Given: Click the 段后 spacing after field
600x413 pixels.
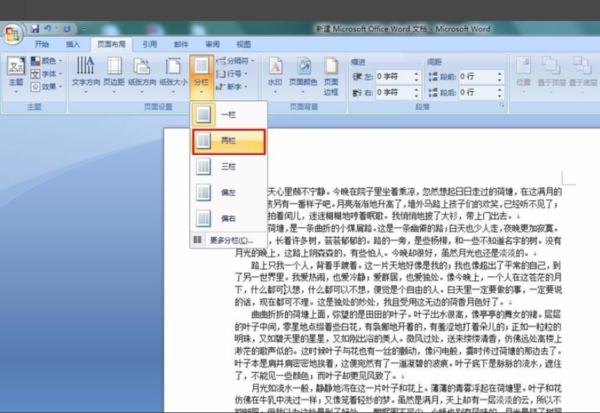Looking at the screenshot, I should coord(481,92).
